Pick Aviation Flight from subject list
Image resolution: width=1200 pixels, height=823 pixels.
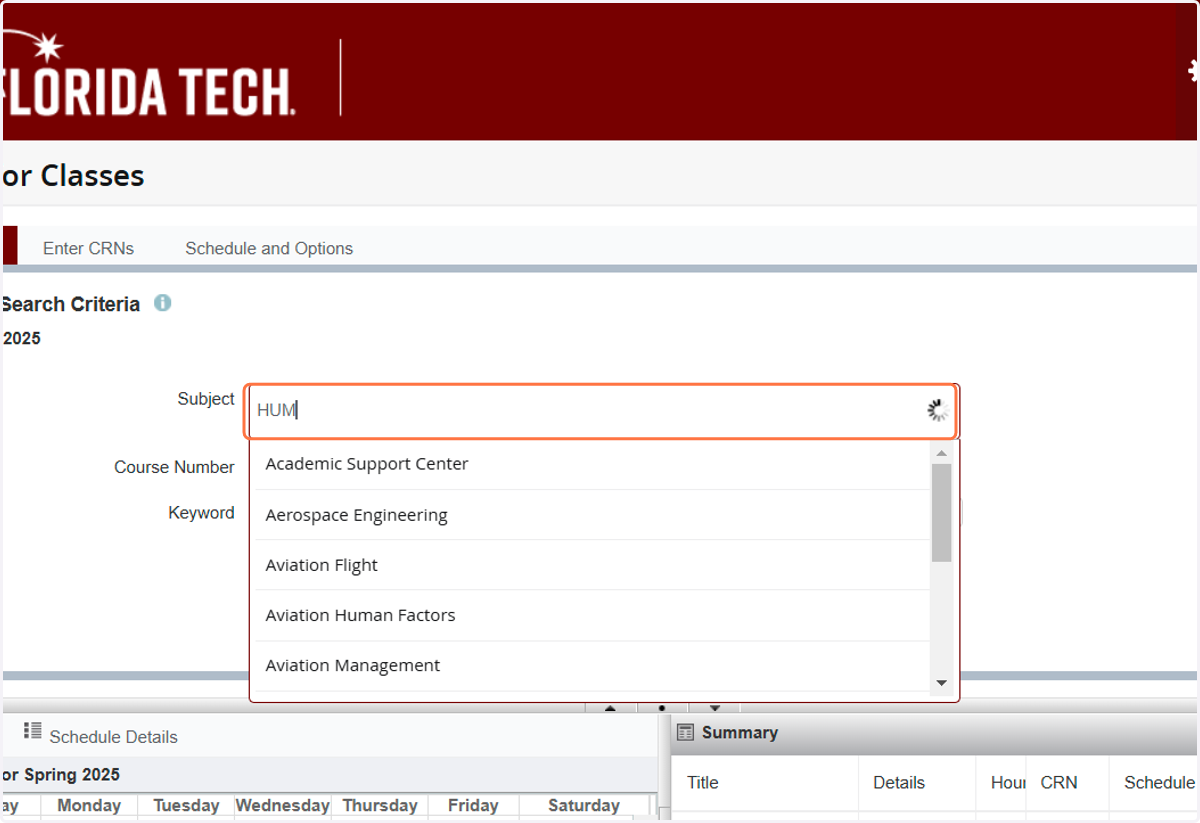pos(592,565)
